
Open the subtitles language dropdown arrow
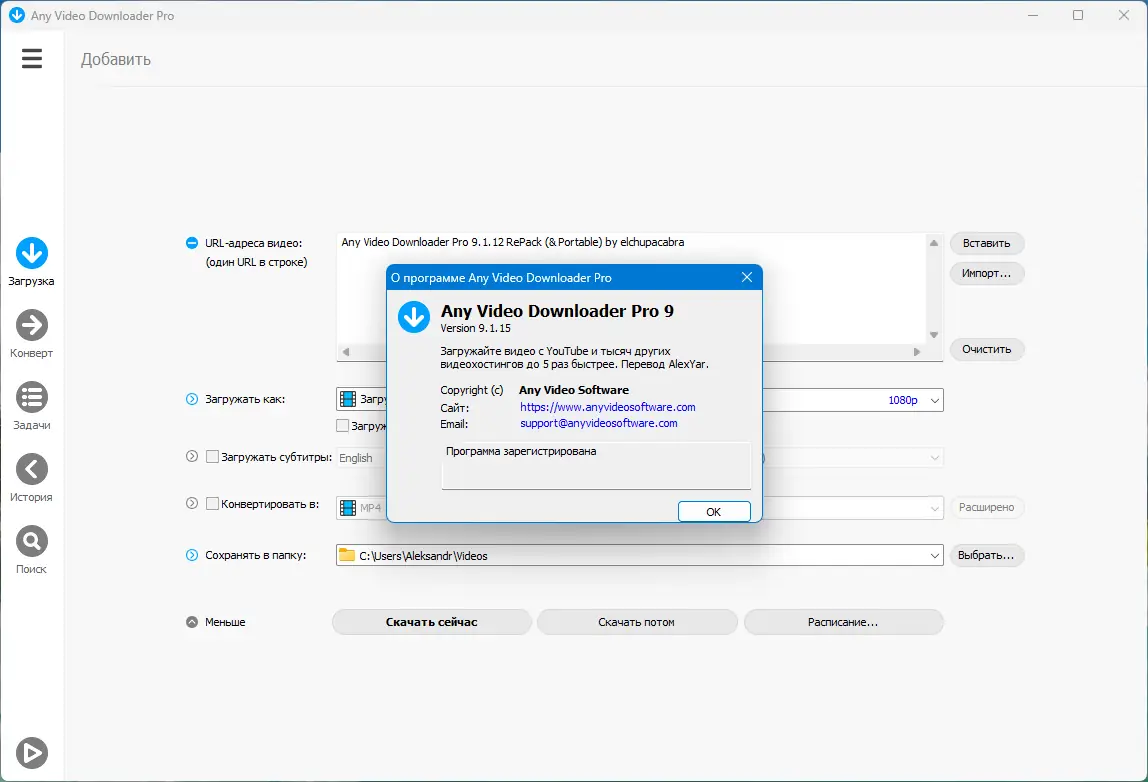pyautogui.click(x=934, y=458)
